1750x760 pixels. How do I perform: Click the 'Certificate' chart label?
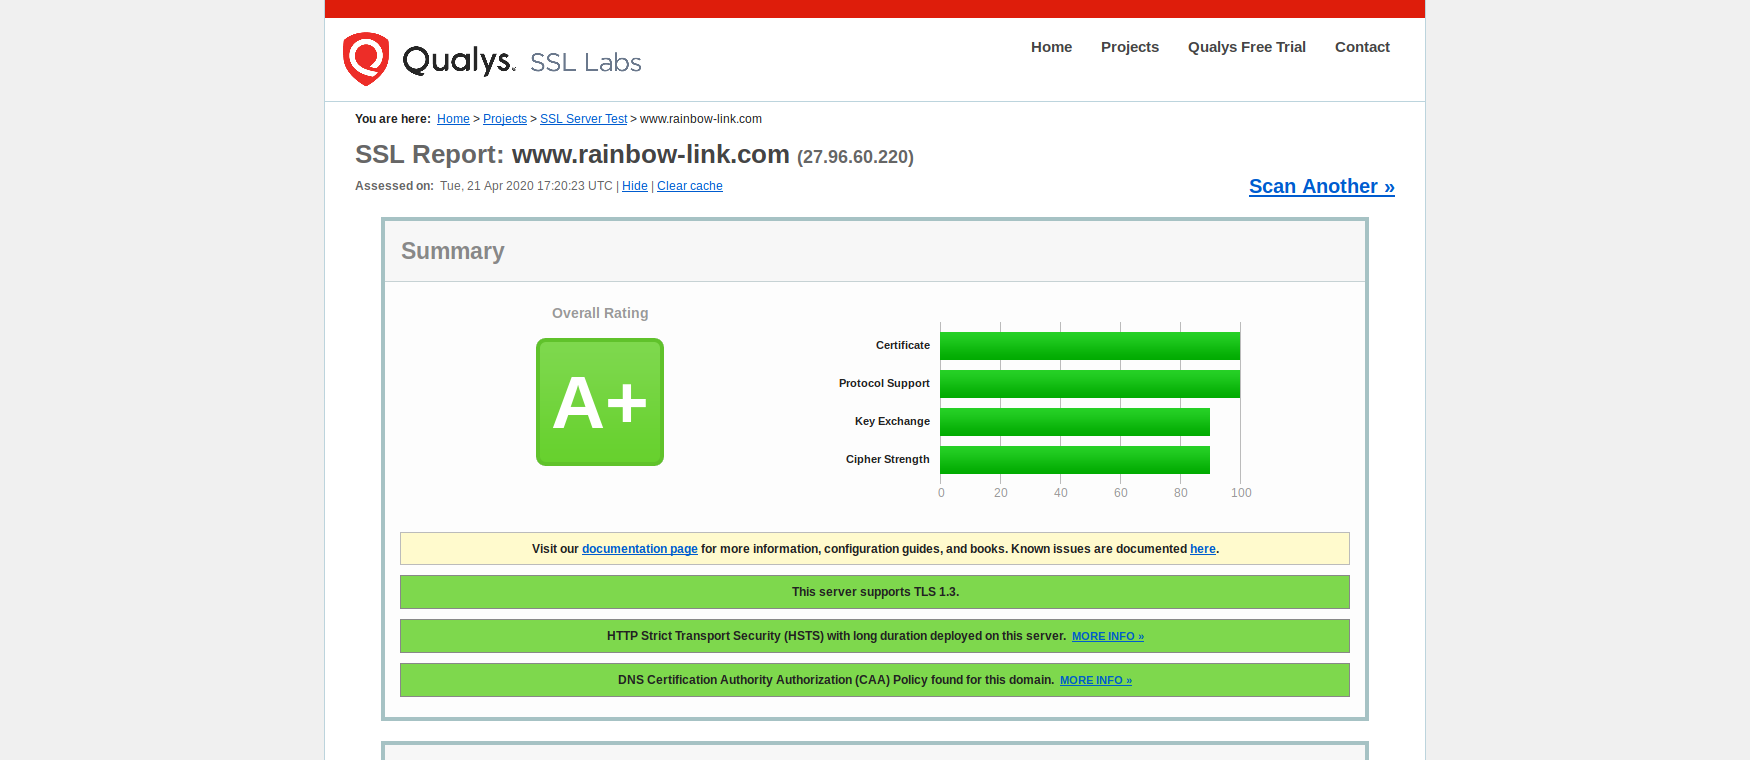903,345
